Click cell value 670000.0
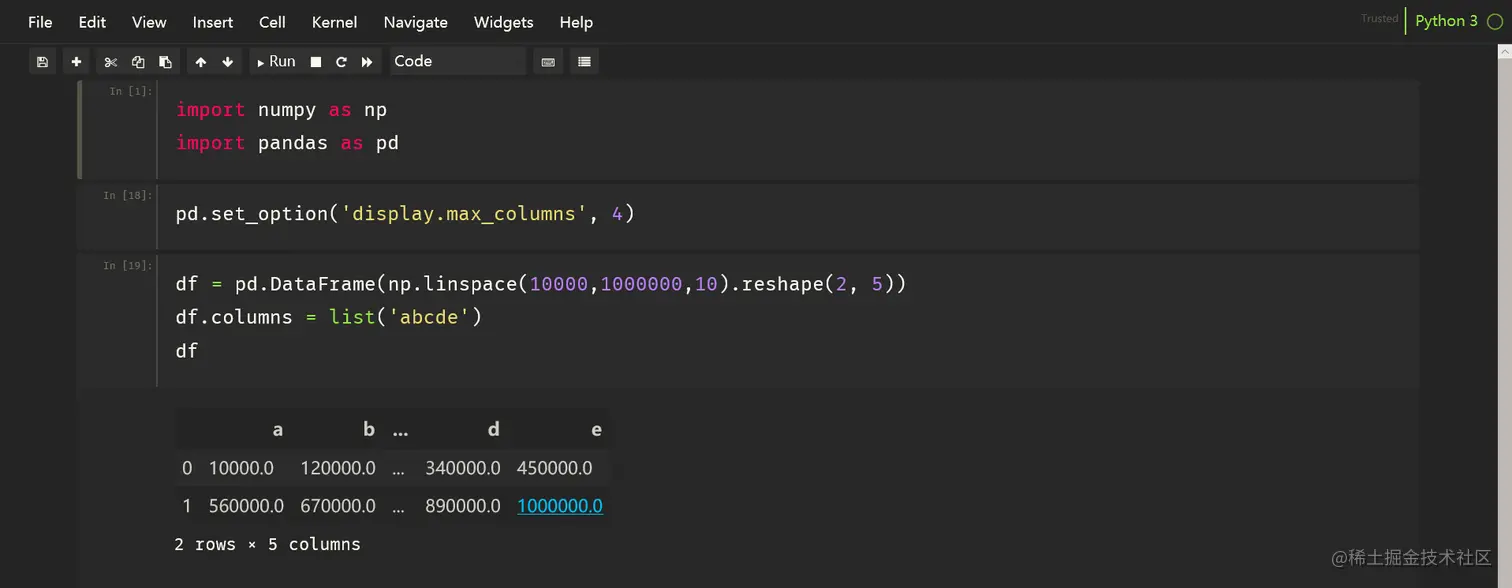The image size is (1512, 588). (338, 506)
